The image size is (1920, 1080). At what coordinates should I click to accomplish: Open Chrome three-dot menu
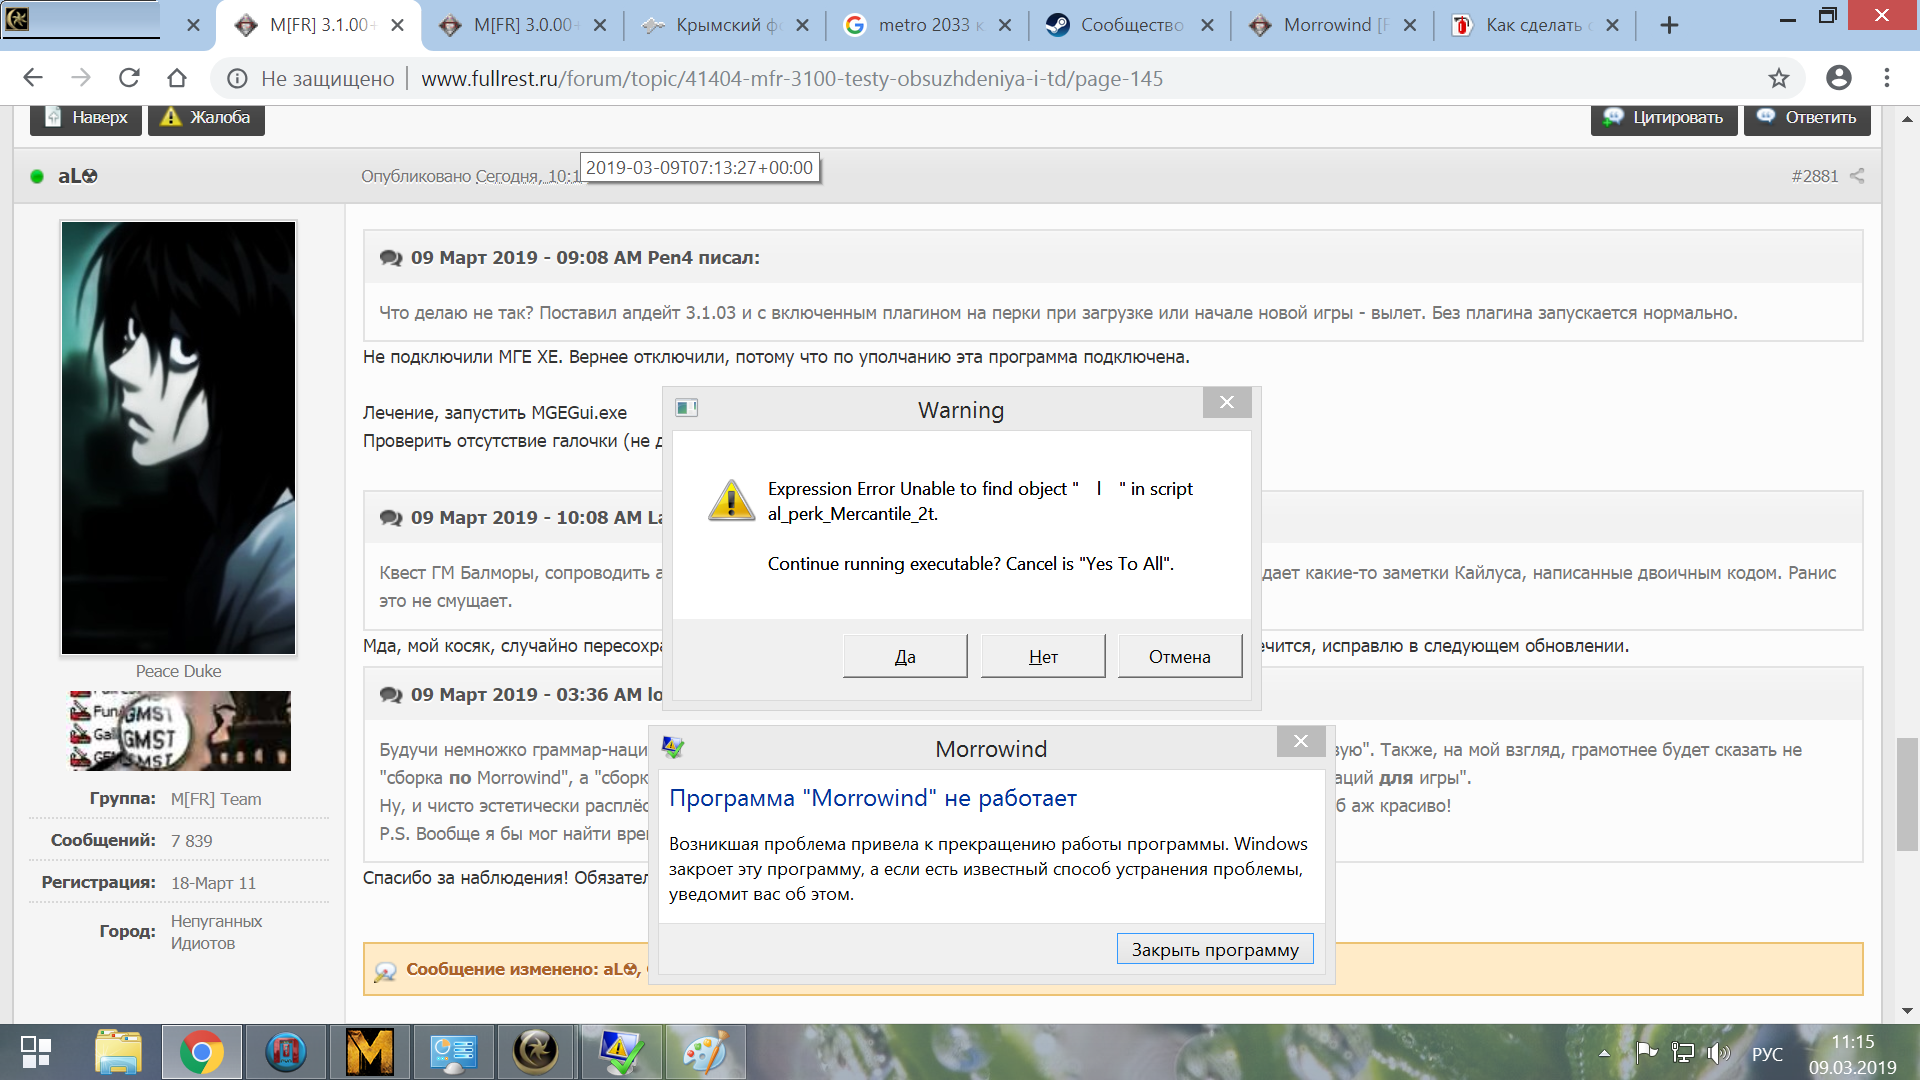point(1887,78)
